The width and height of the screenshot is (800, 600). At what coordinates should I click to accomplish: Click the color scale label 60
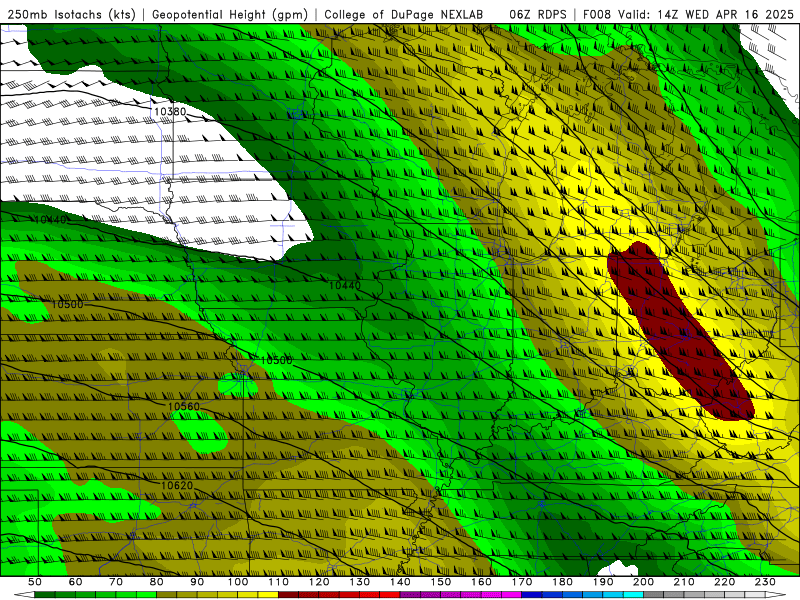[76, 582]
